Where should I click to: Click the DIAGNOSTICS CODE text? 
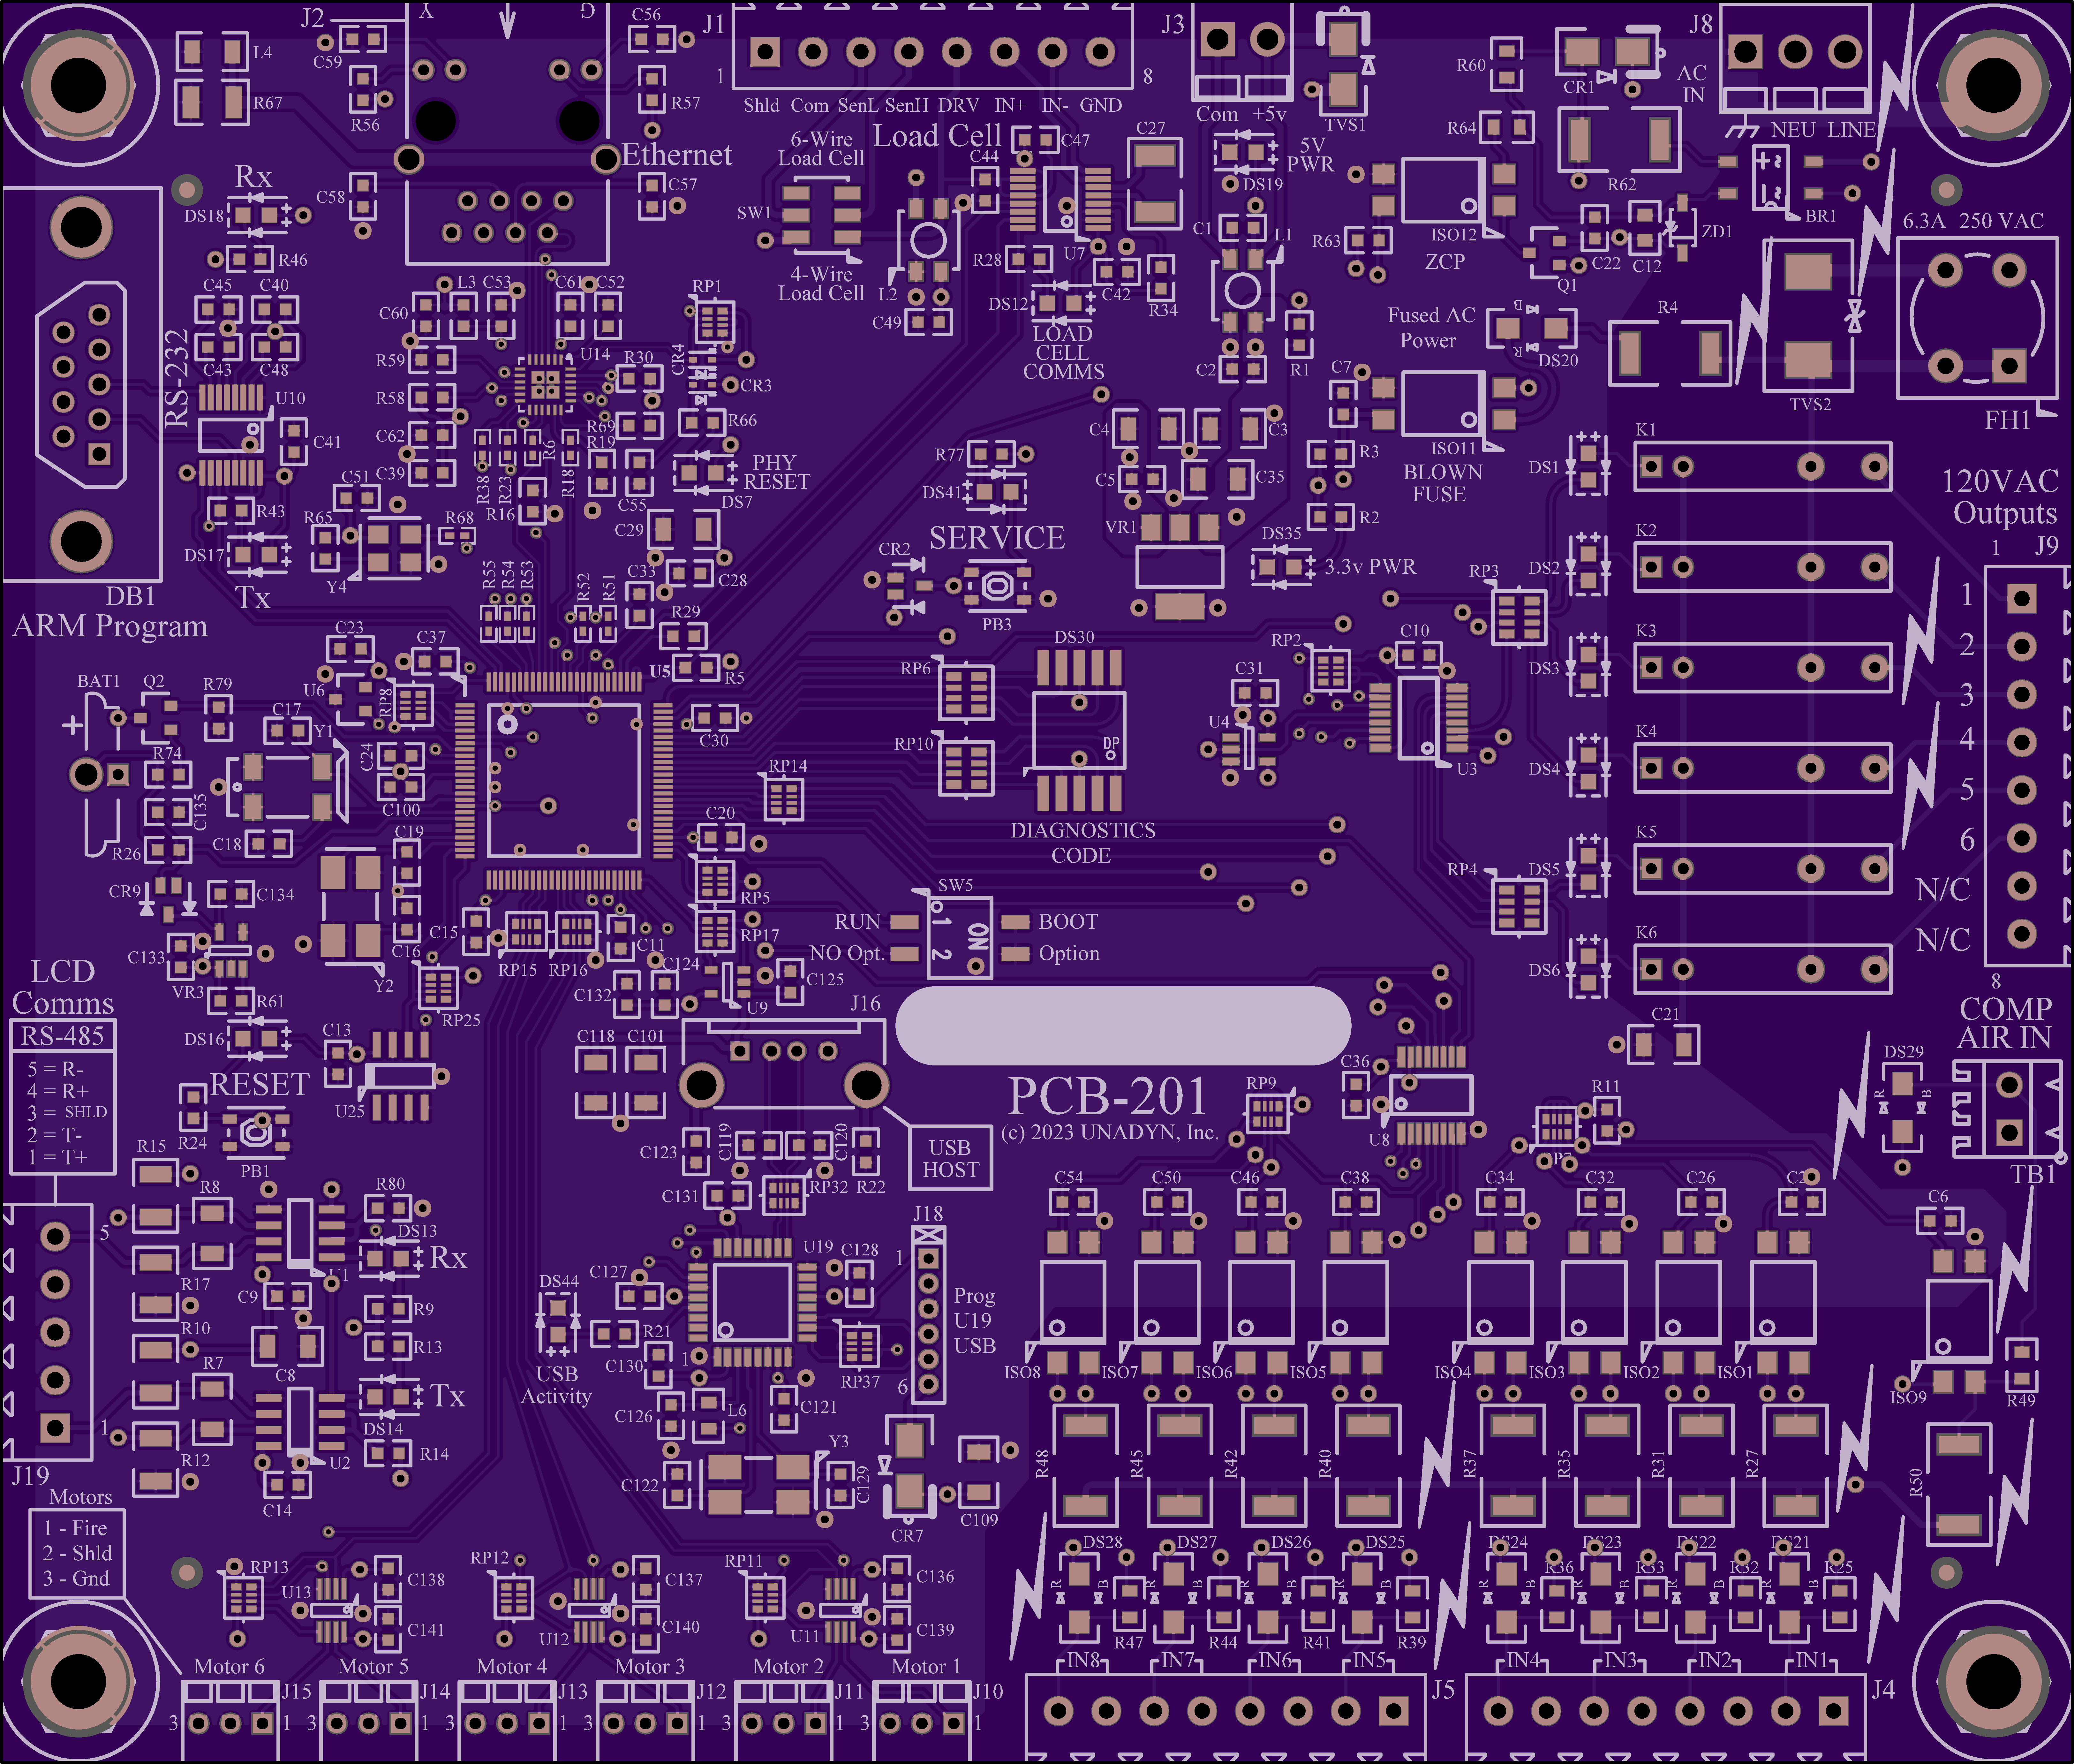point(1082,843)
